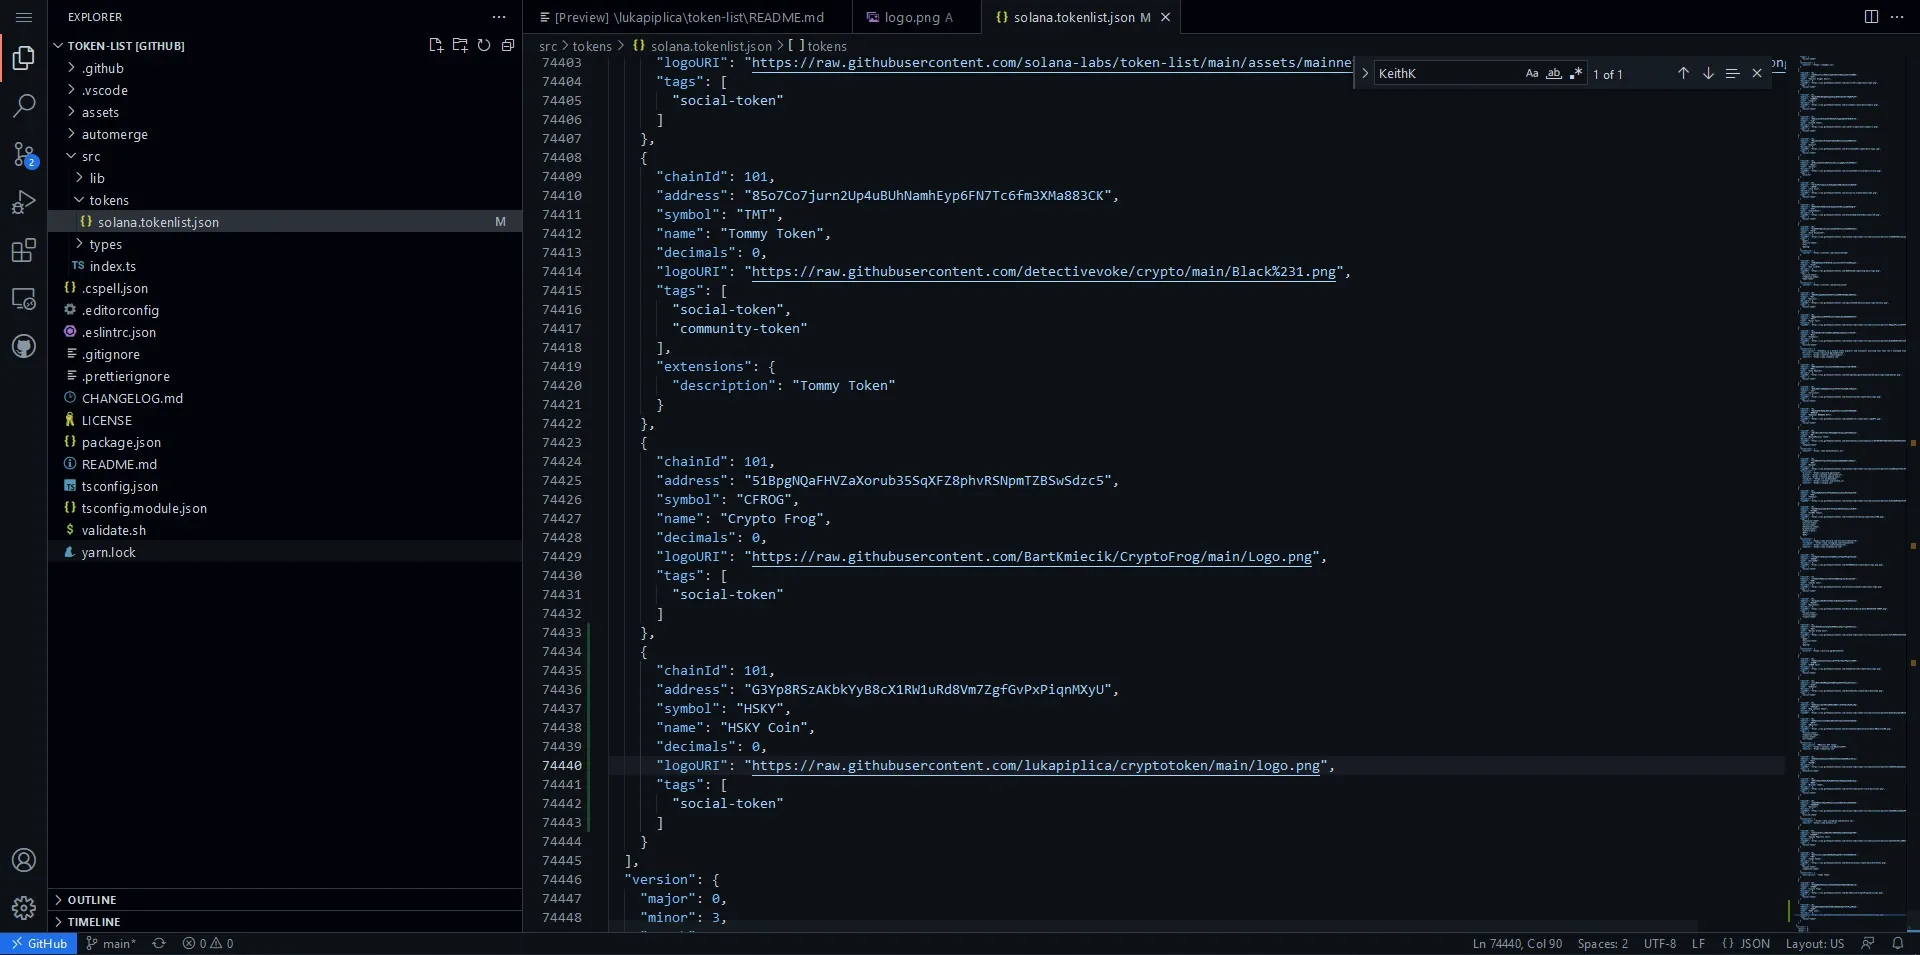The image size is (1920, 955).
Task: Open the Explorer view in activity bar
Action: (24, 58)
